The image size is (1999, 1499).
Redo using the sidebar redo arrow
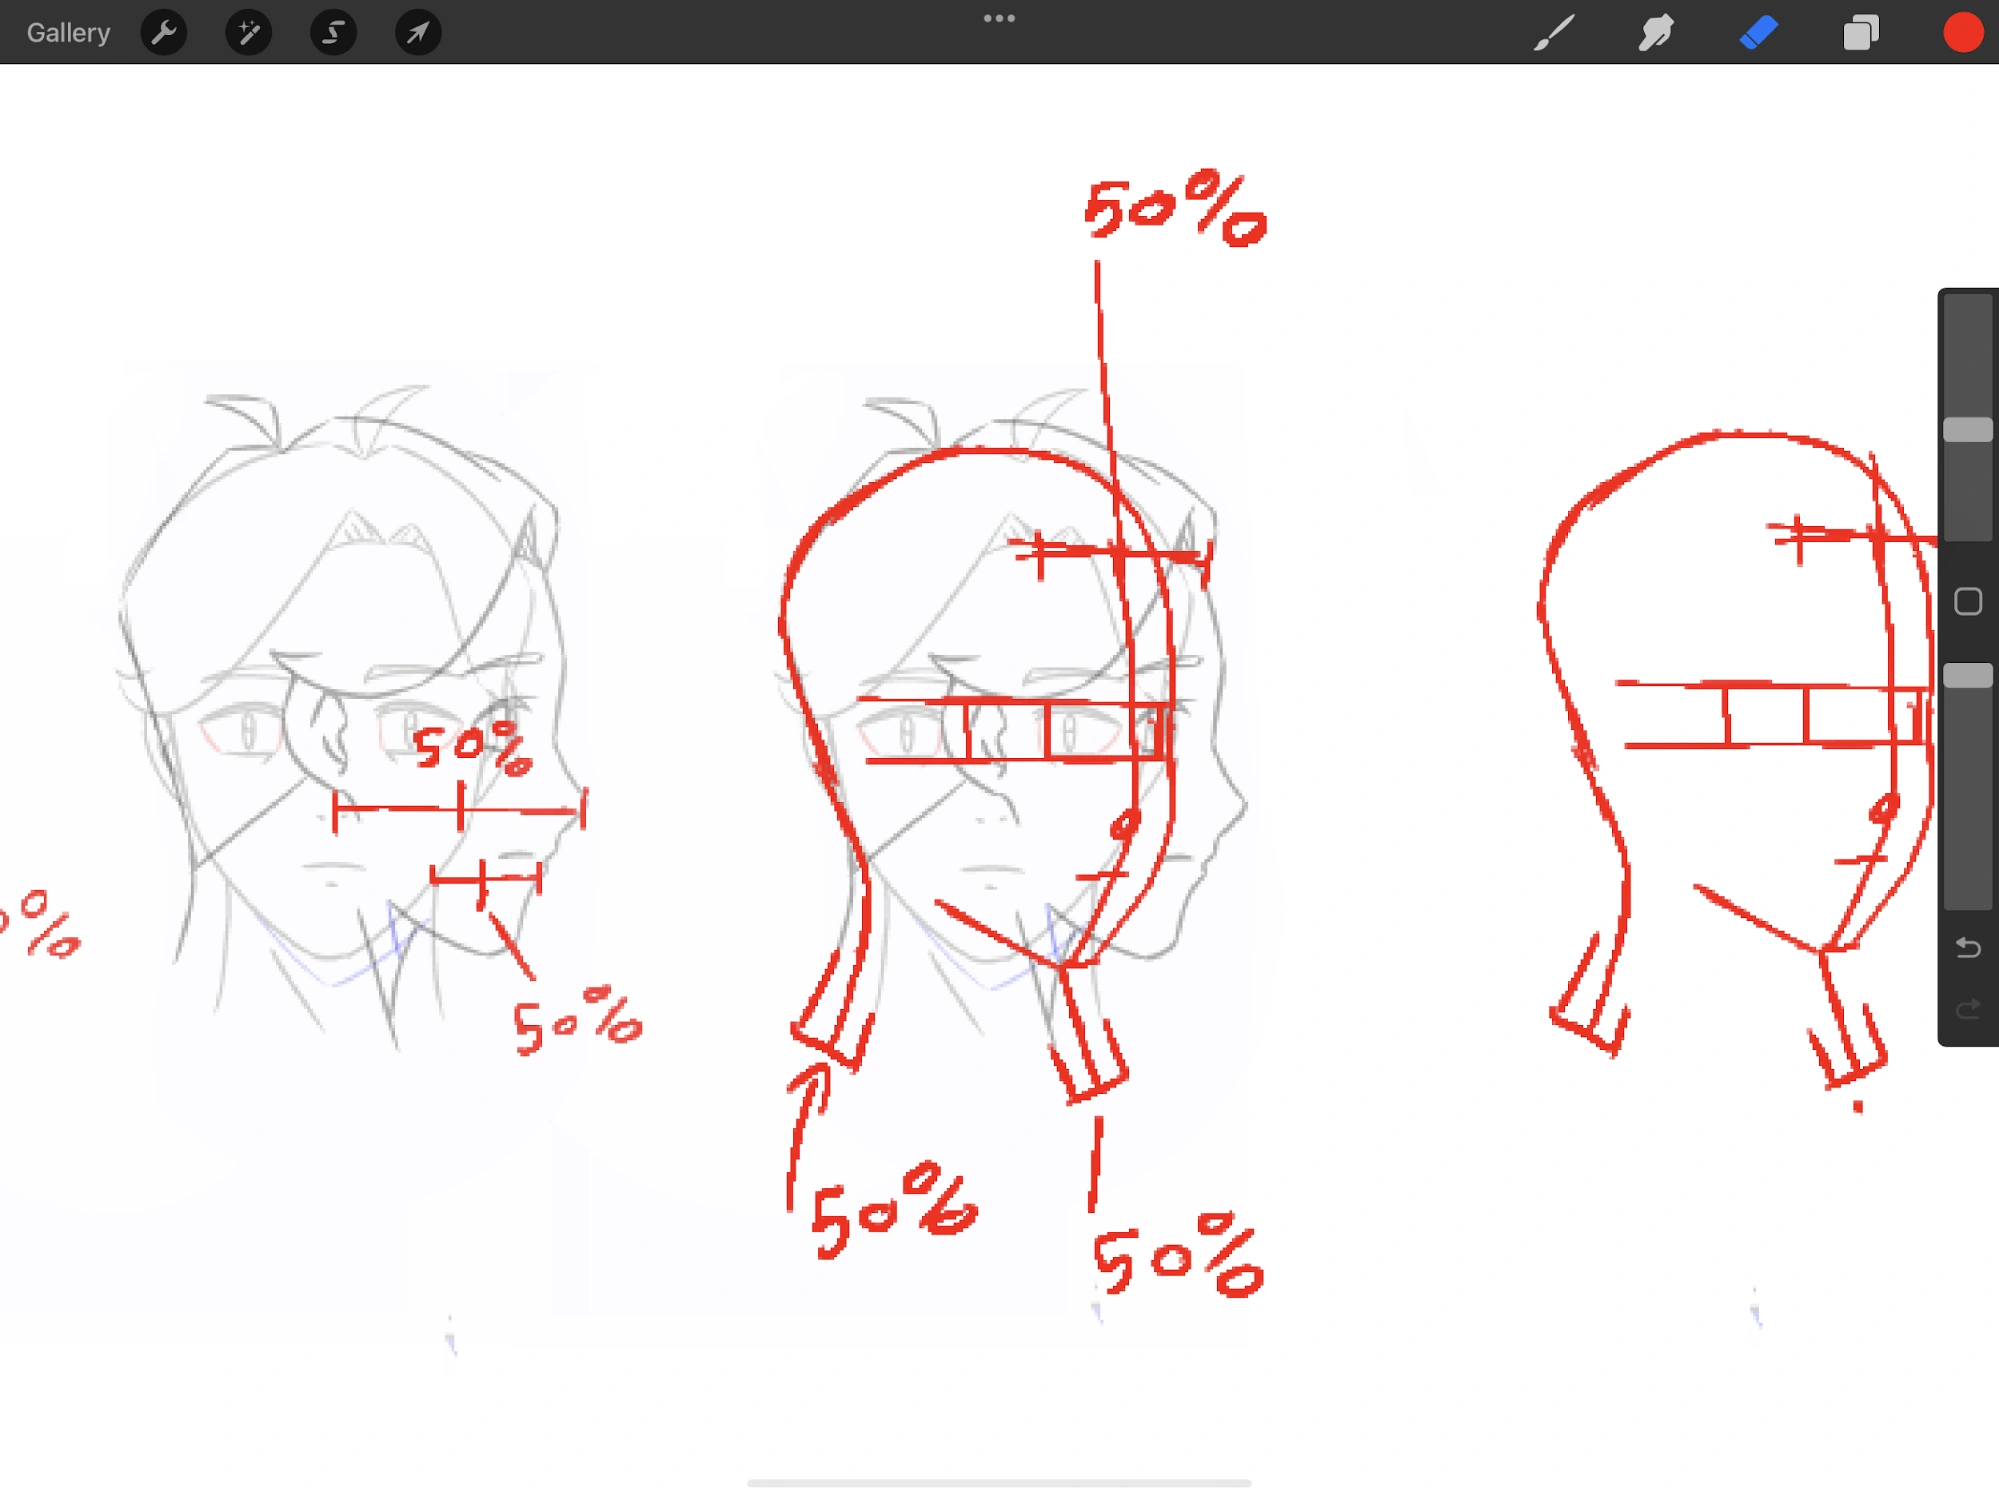tap(1967, 1009)
